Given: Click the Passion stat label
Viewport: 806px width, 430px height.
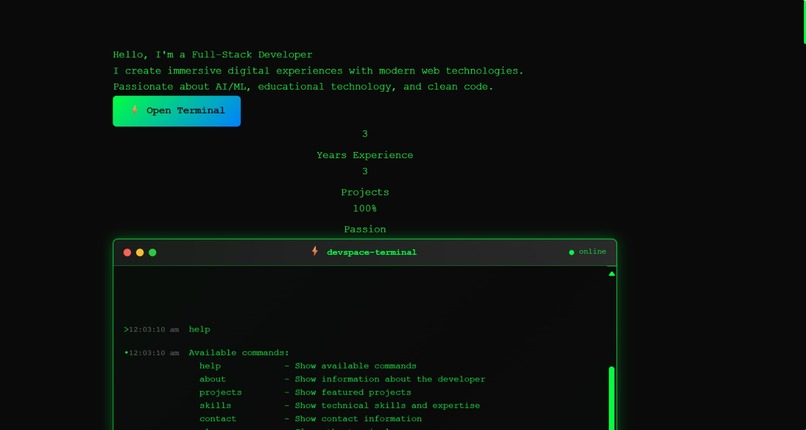Looking at the screenshot, I should 365,229.
